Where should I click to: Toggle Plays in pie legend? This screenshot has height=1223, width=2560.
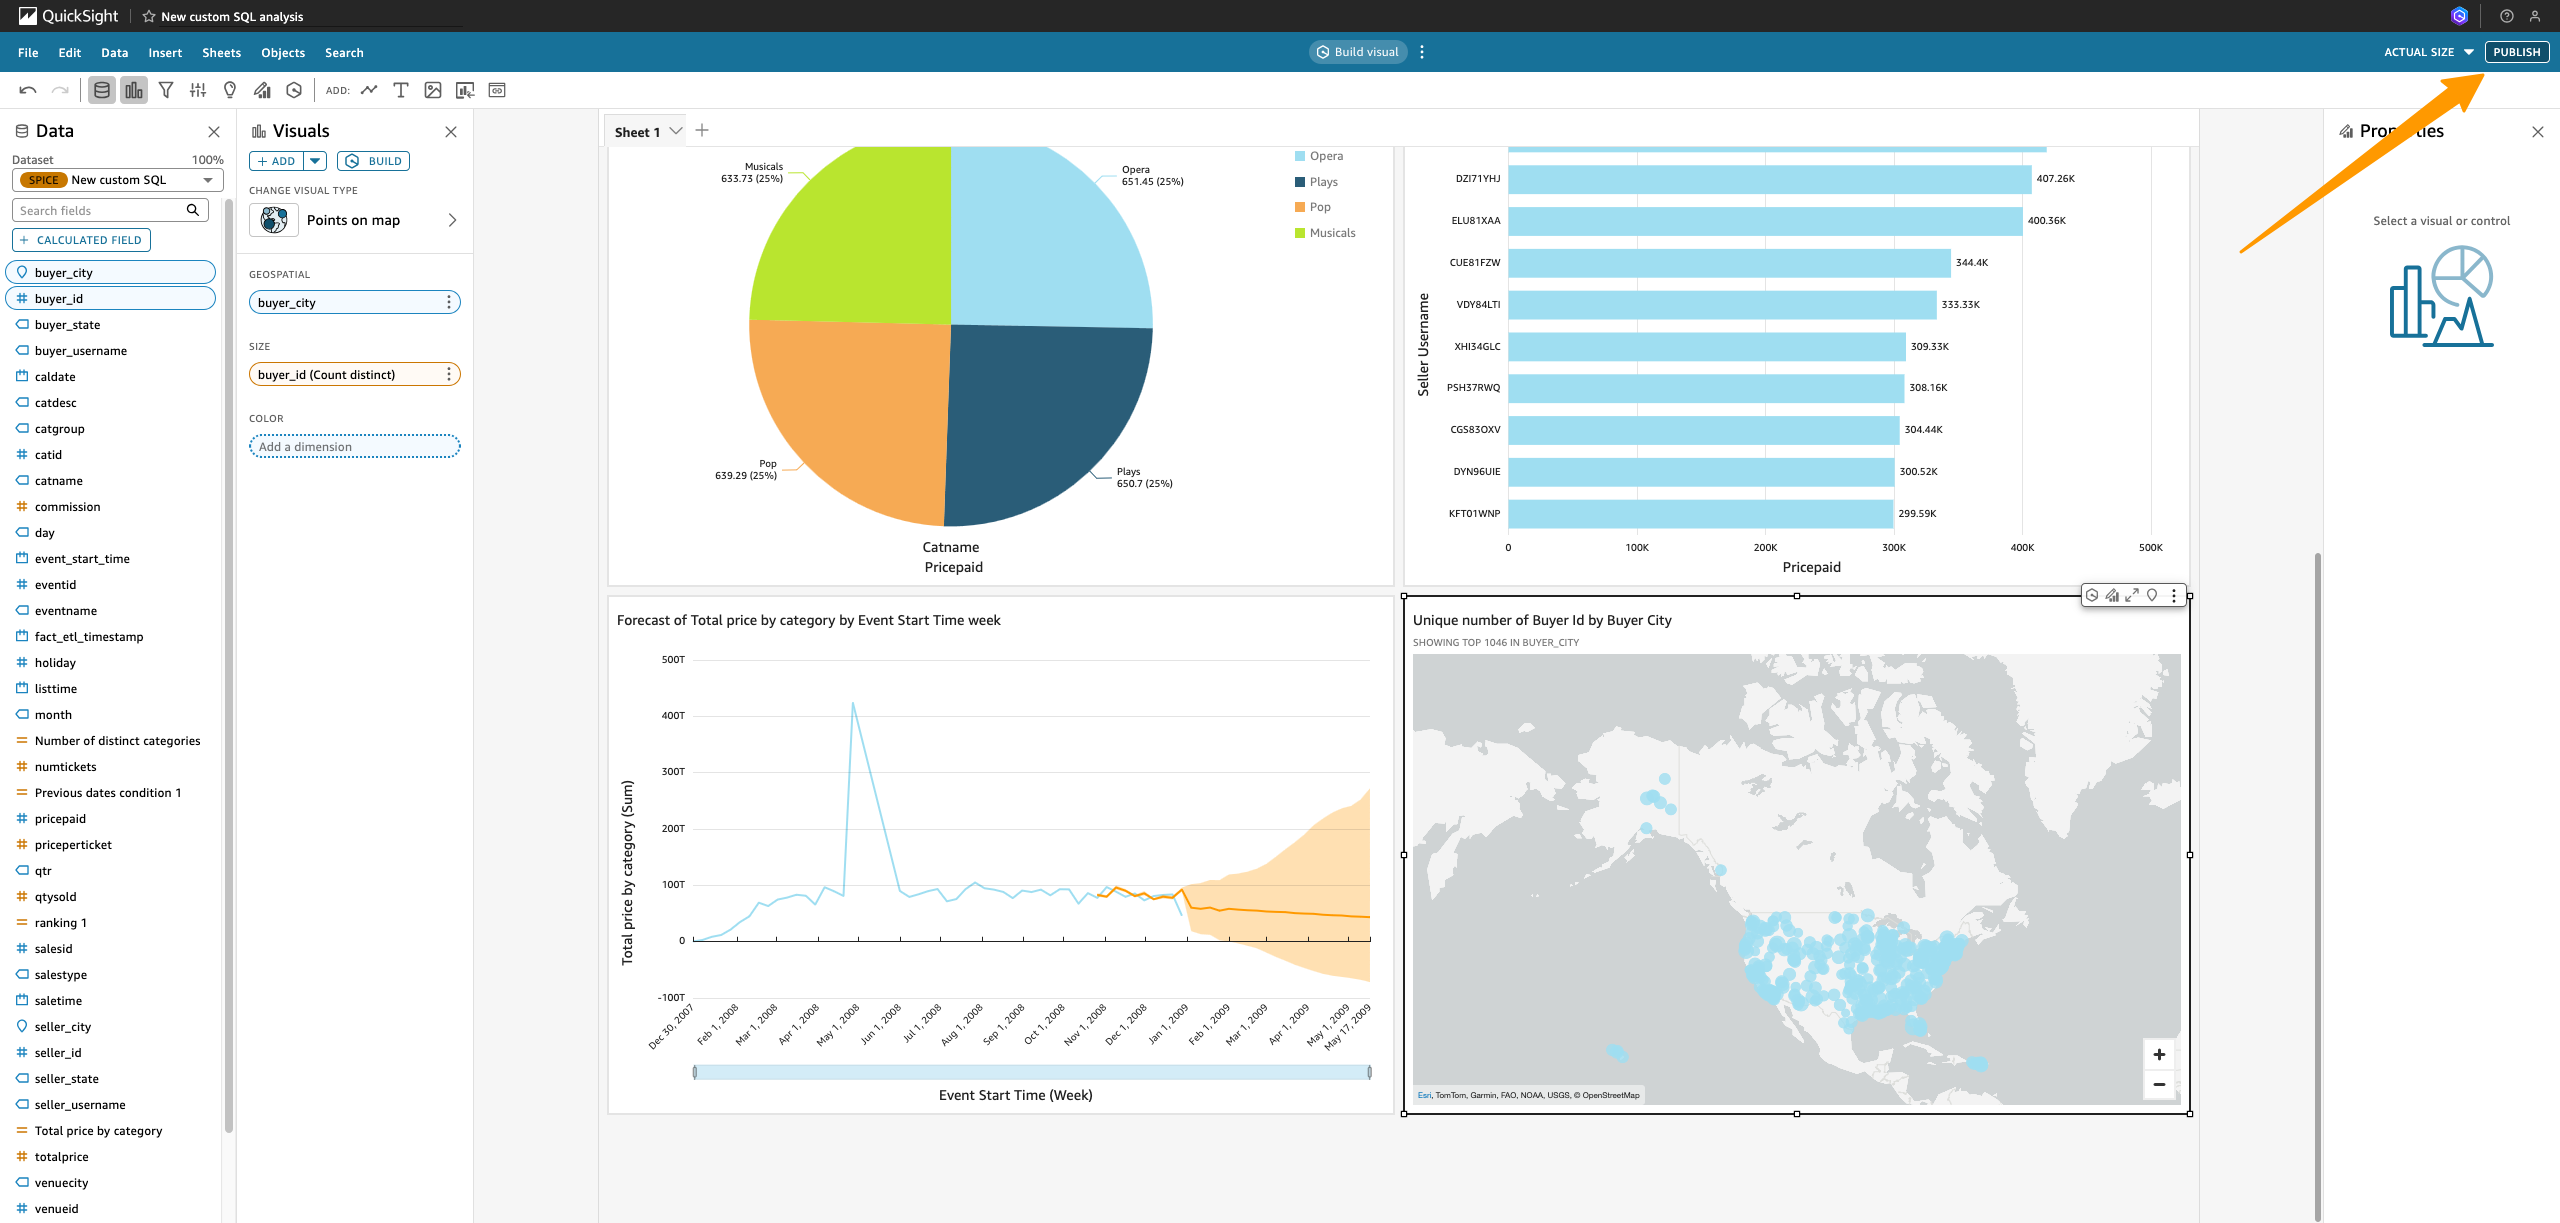click(x=1323, y=182)
